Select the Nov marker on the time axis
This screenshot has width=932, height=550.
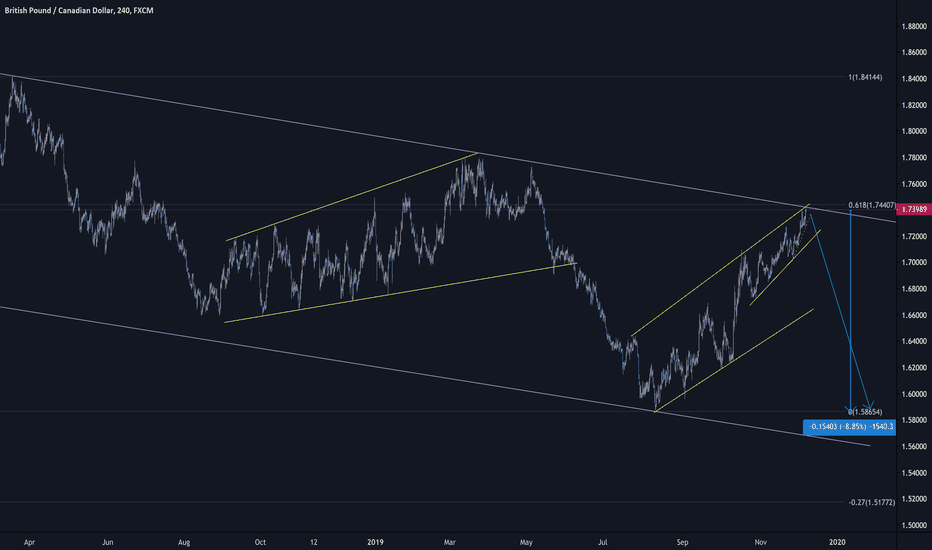[x=758, y=541]
